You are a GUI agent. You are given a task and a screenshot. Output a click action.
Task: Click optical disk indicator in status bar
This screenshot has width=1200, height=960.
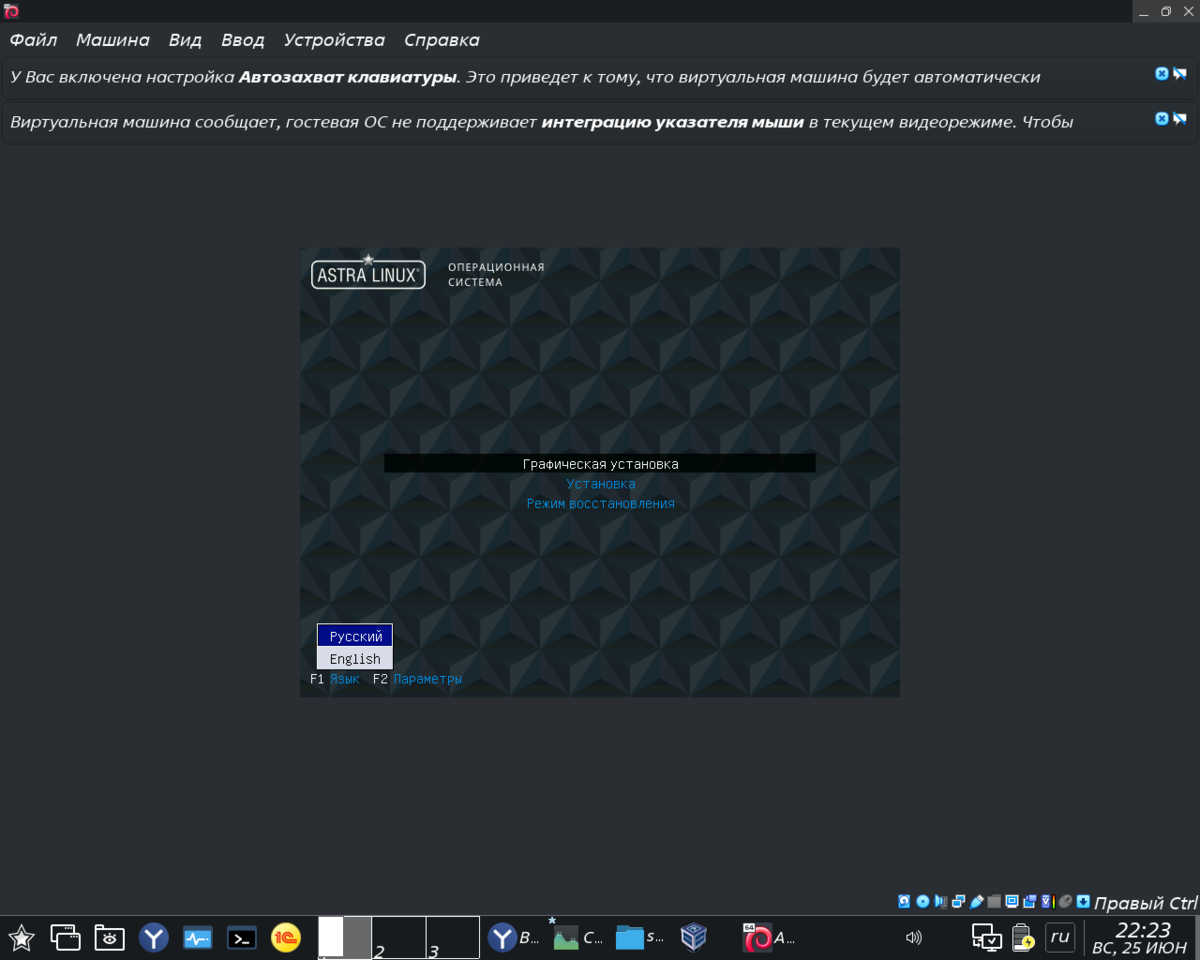pos(923,901)
